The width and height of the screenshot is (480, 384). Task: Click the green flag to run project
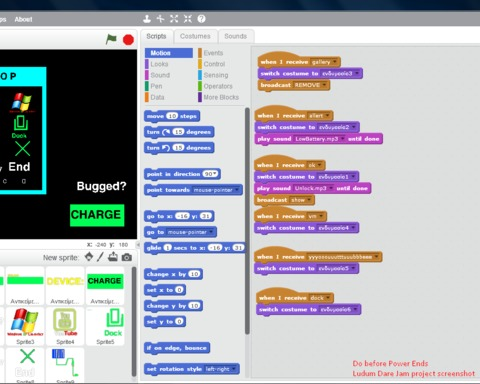(x=111, y=39)
